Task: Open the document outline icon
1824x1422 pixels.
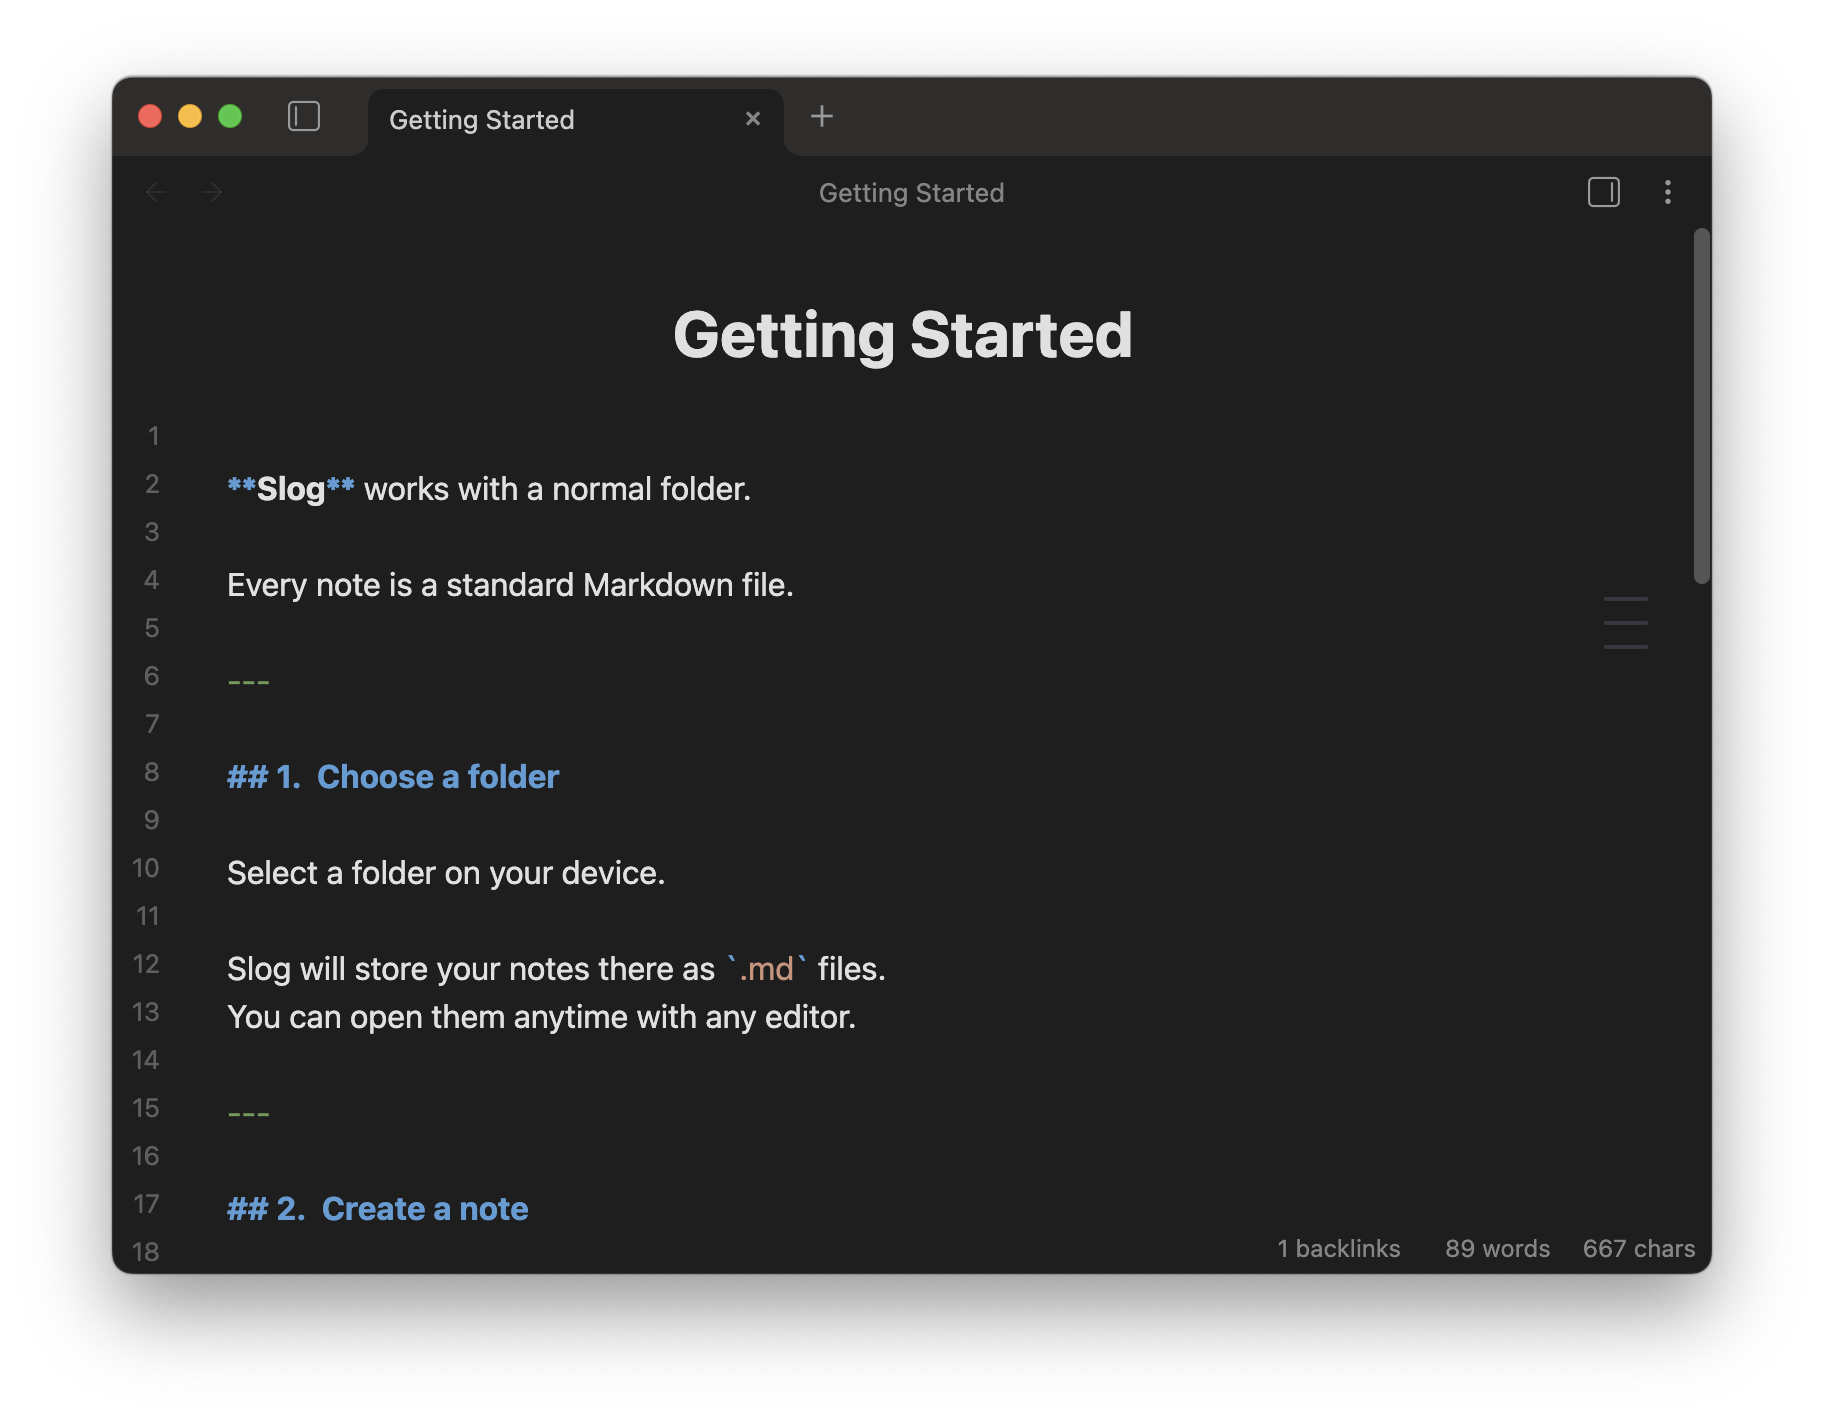Action: [1625, 623]
